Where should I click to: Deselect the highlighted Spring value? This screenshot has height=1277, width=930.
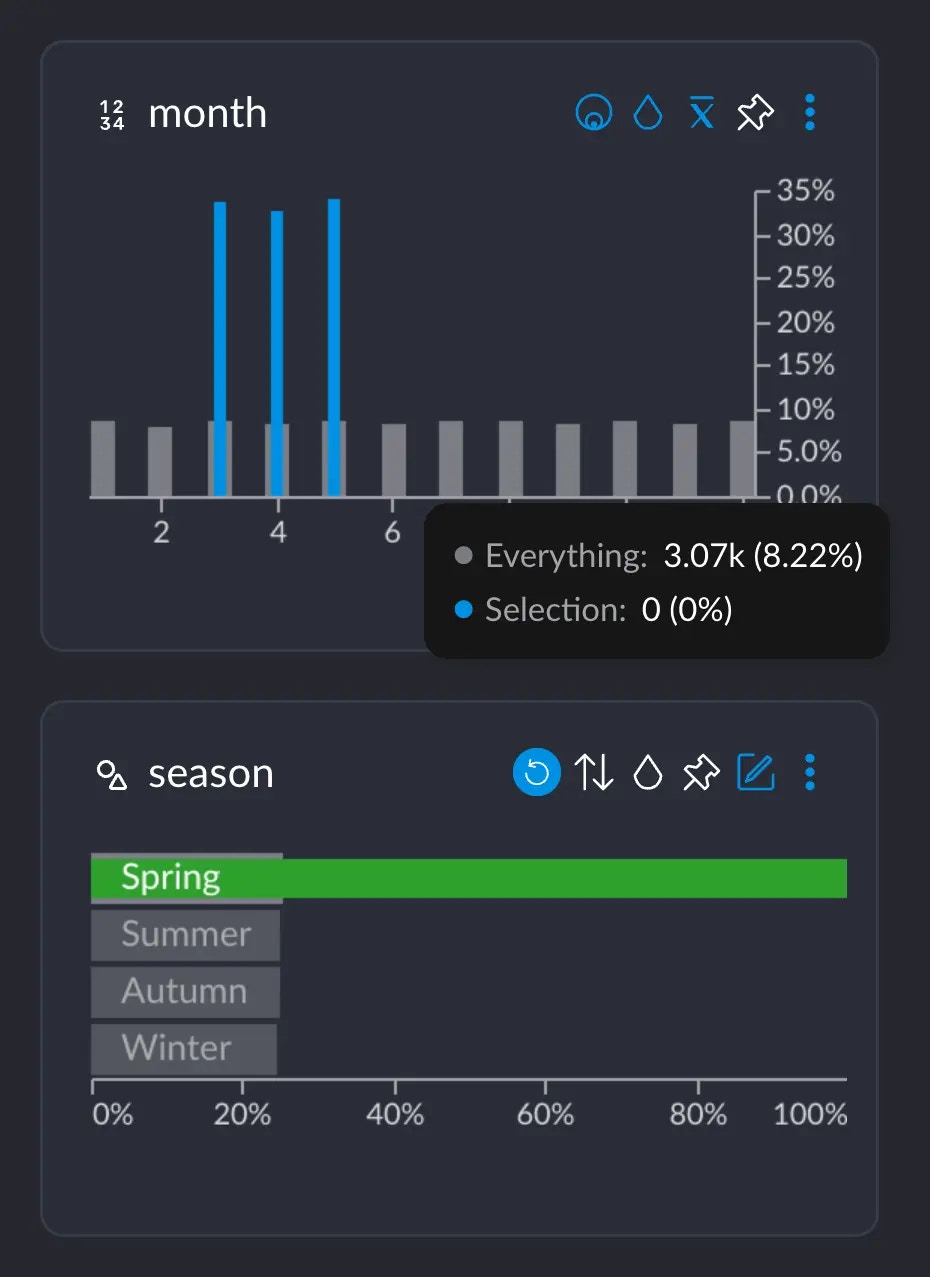pyautogui.click(x=172, y=877)
